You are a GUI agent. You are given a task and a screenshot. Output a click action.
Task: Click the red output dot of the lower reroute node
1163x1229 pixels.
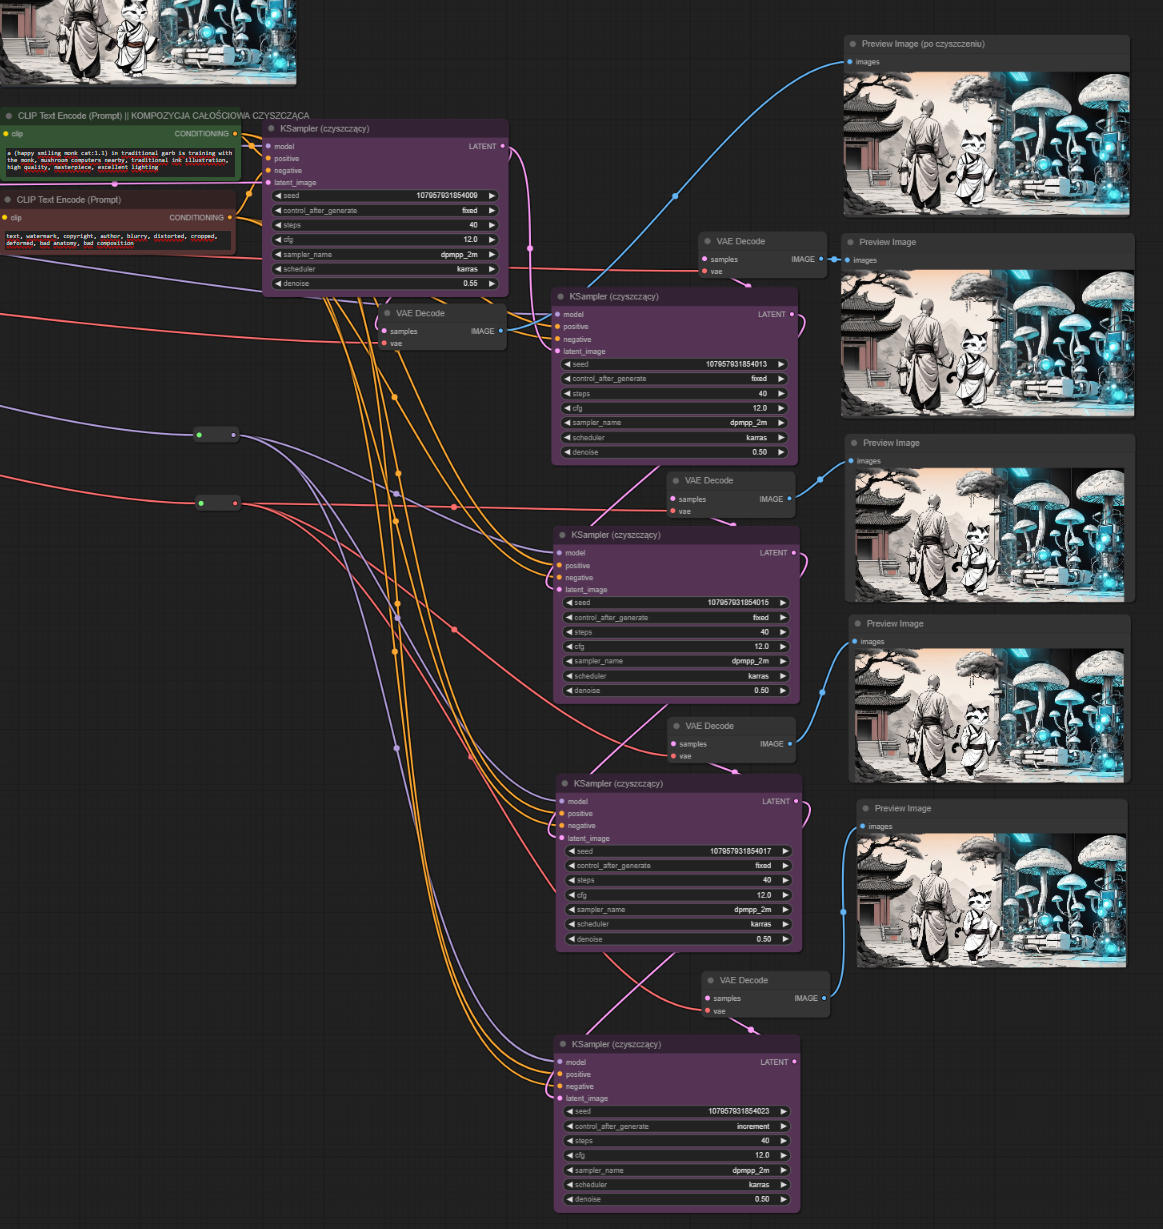coord(235,503)
